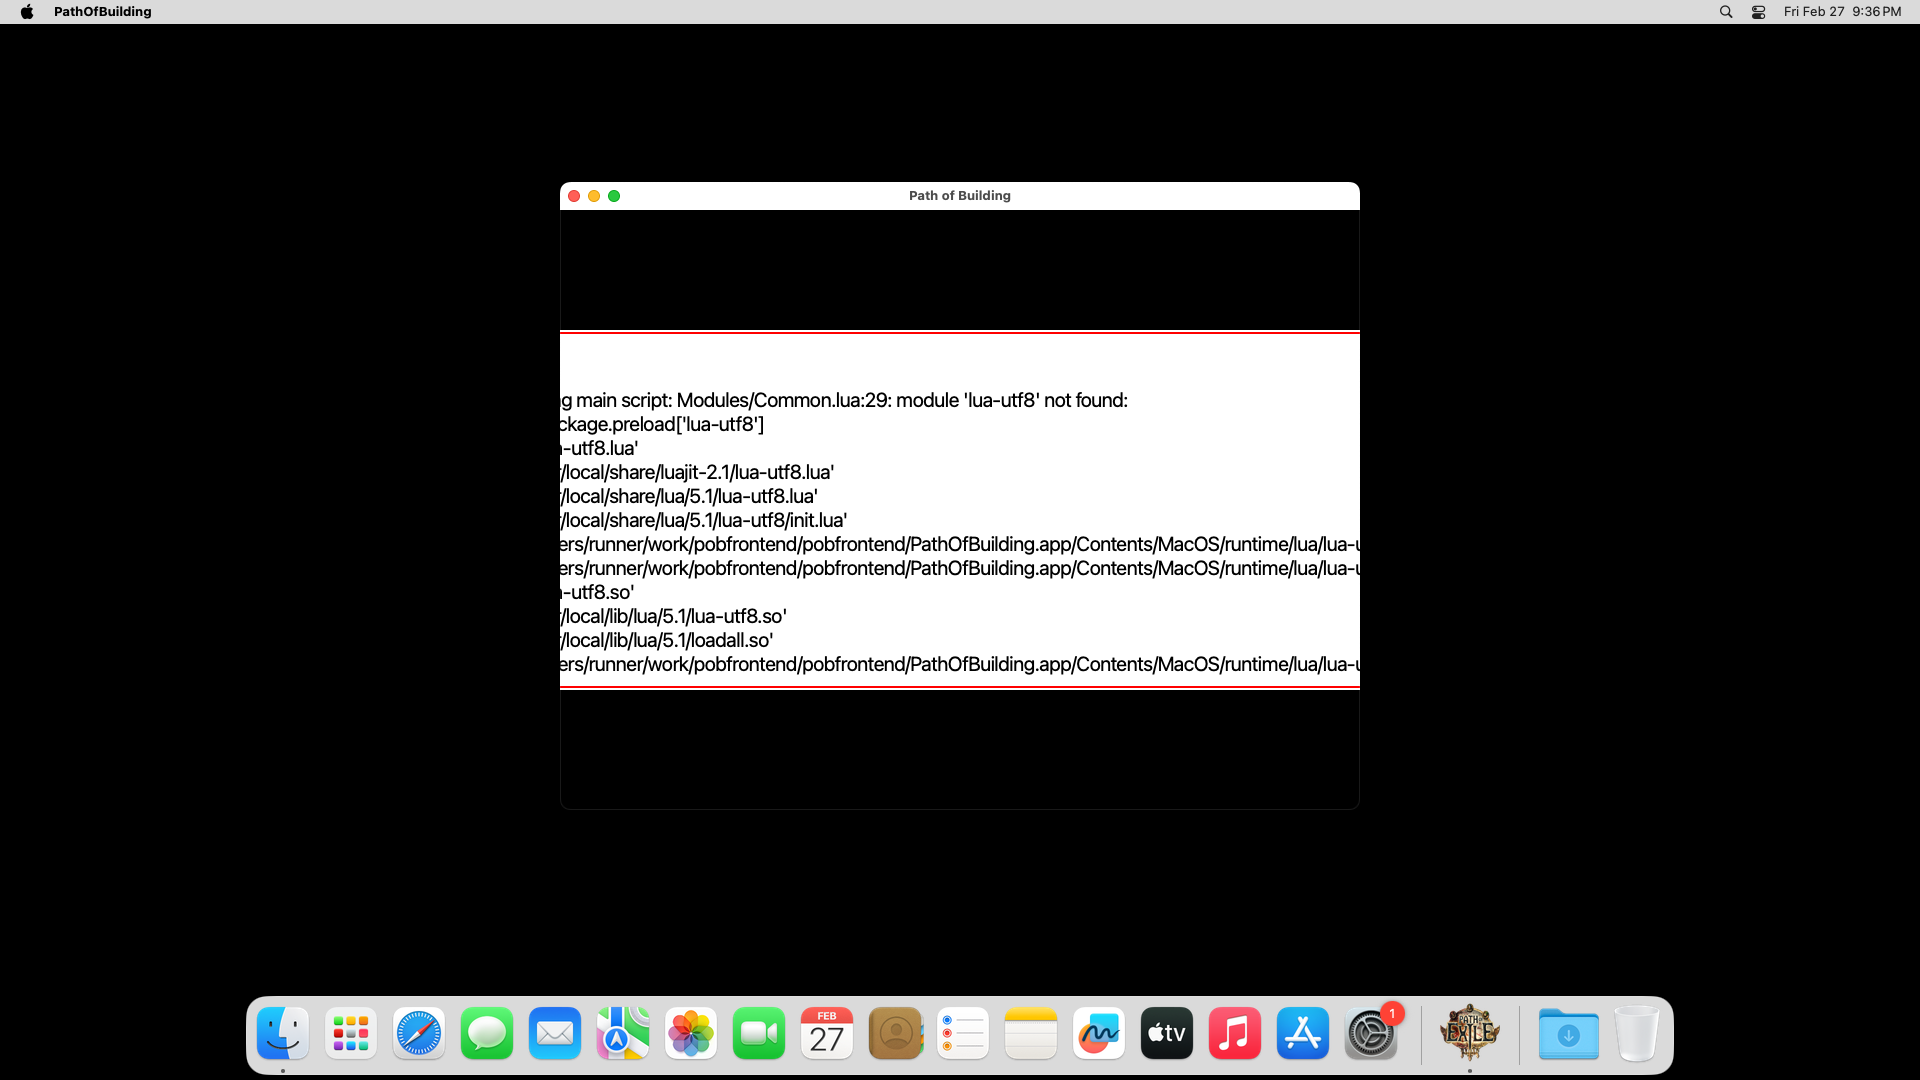Screen dimensions: 1920x1080
Task: Open the PathOfBuilding menu bar item
Action: [102, 12]
